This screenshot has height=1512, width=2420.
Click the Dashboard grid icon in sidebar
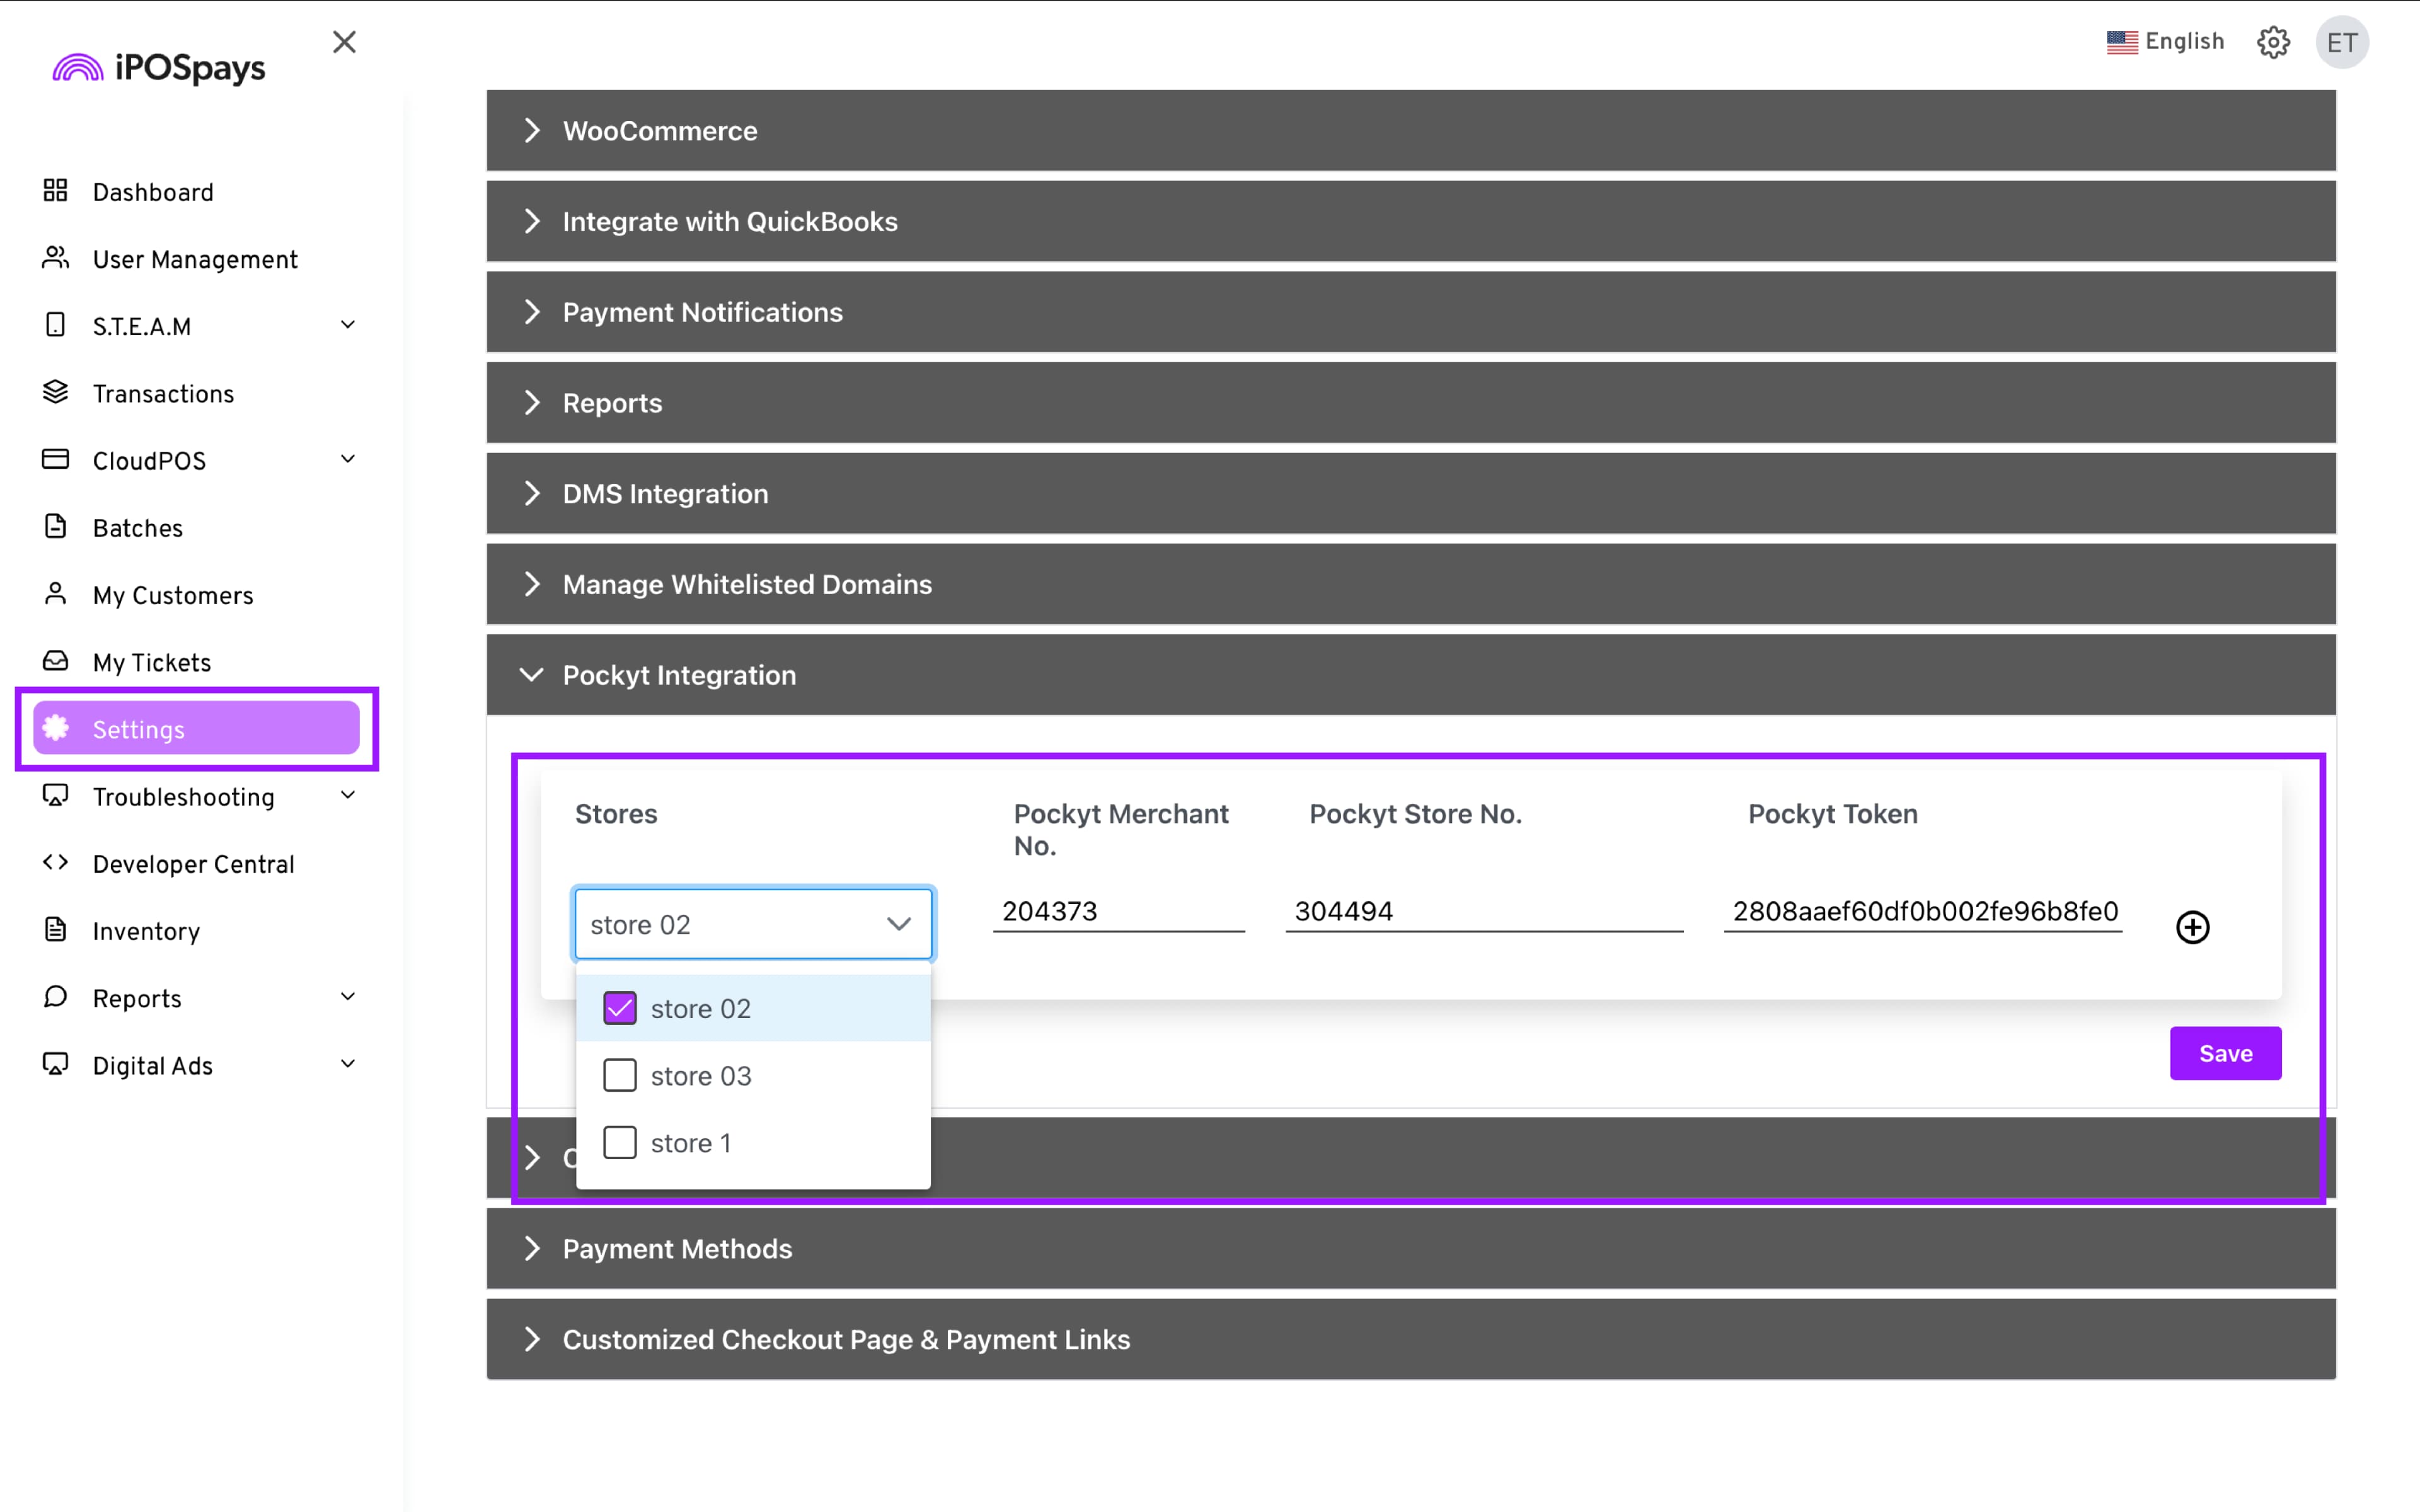pos(55,191)
